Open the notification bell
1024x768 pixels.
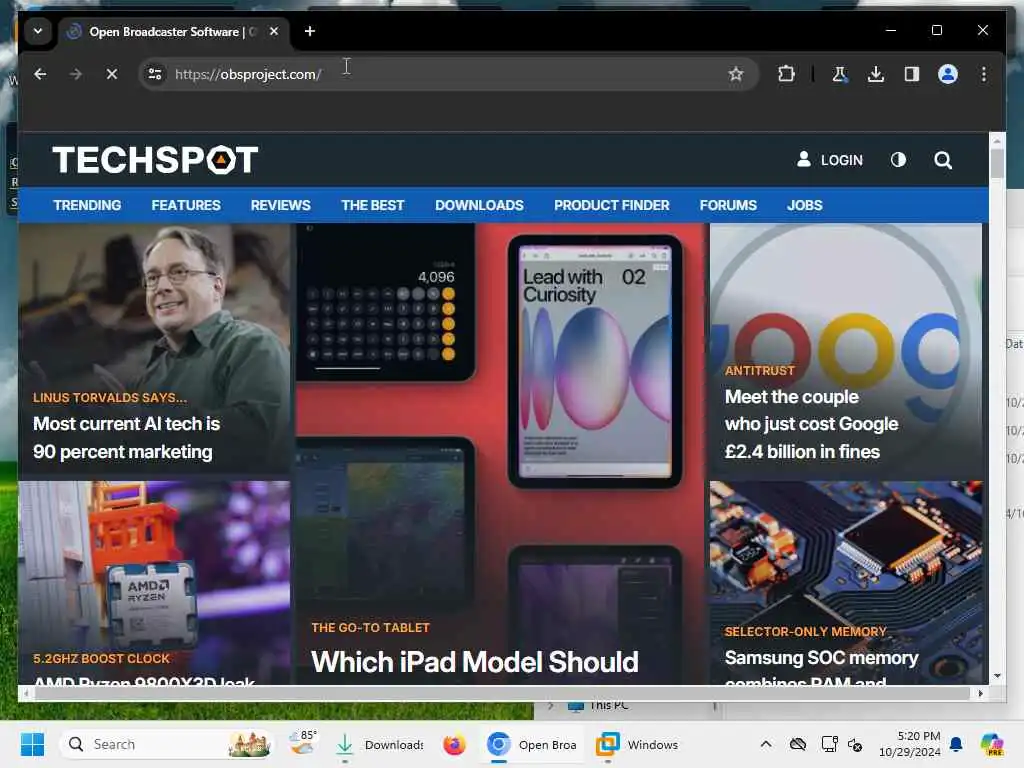tap(956, 744)
